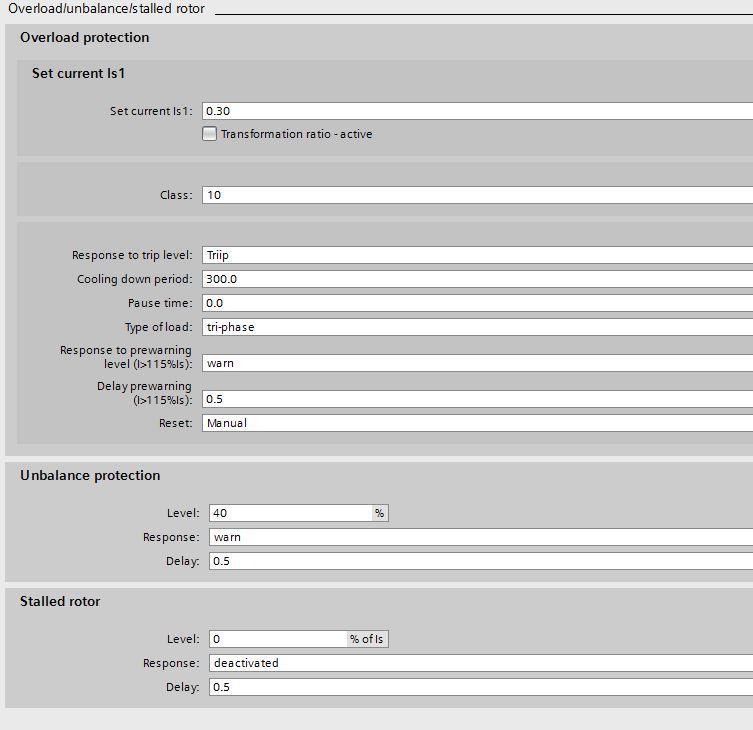Click the Cooling down period label
This screenshot has width=753, height=730.
(134, 279)
